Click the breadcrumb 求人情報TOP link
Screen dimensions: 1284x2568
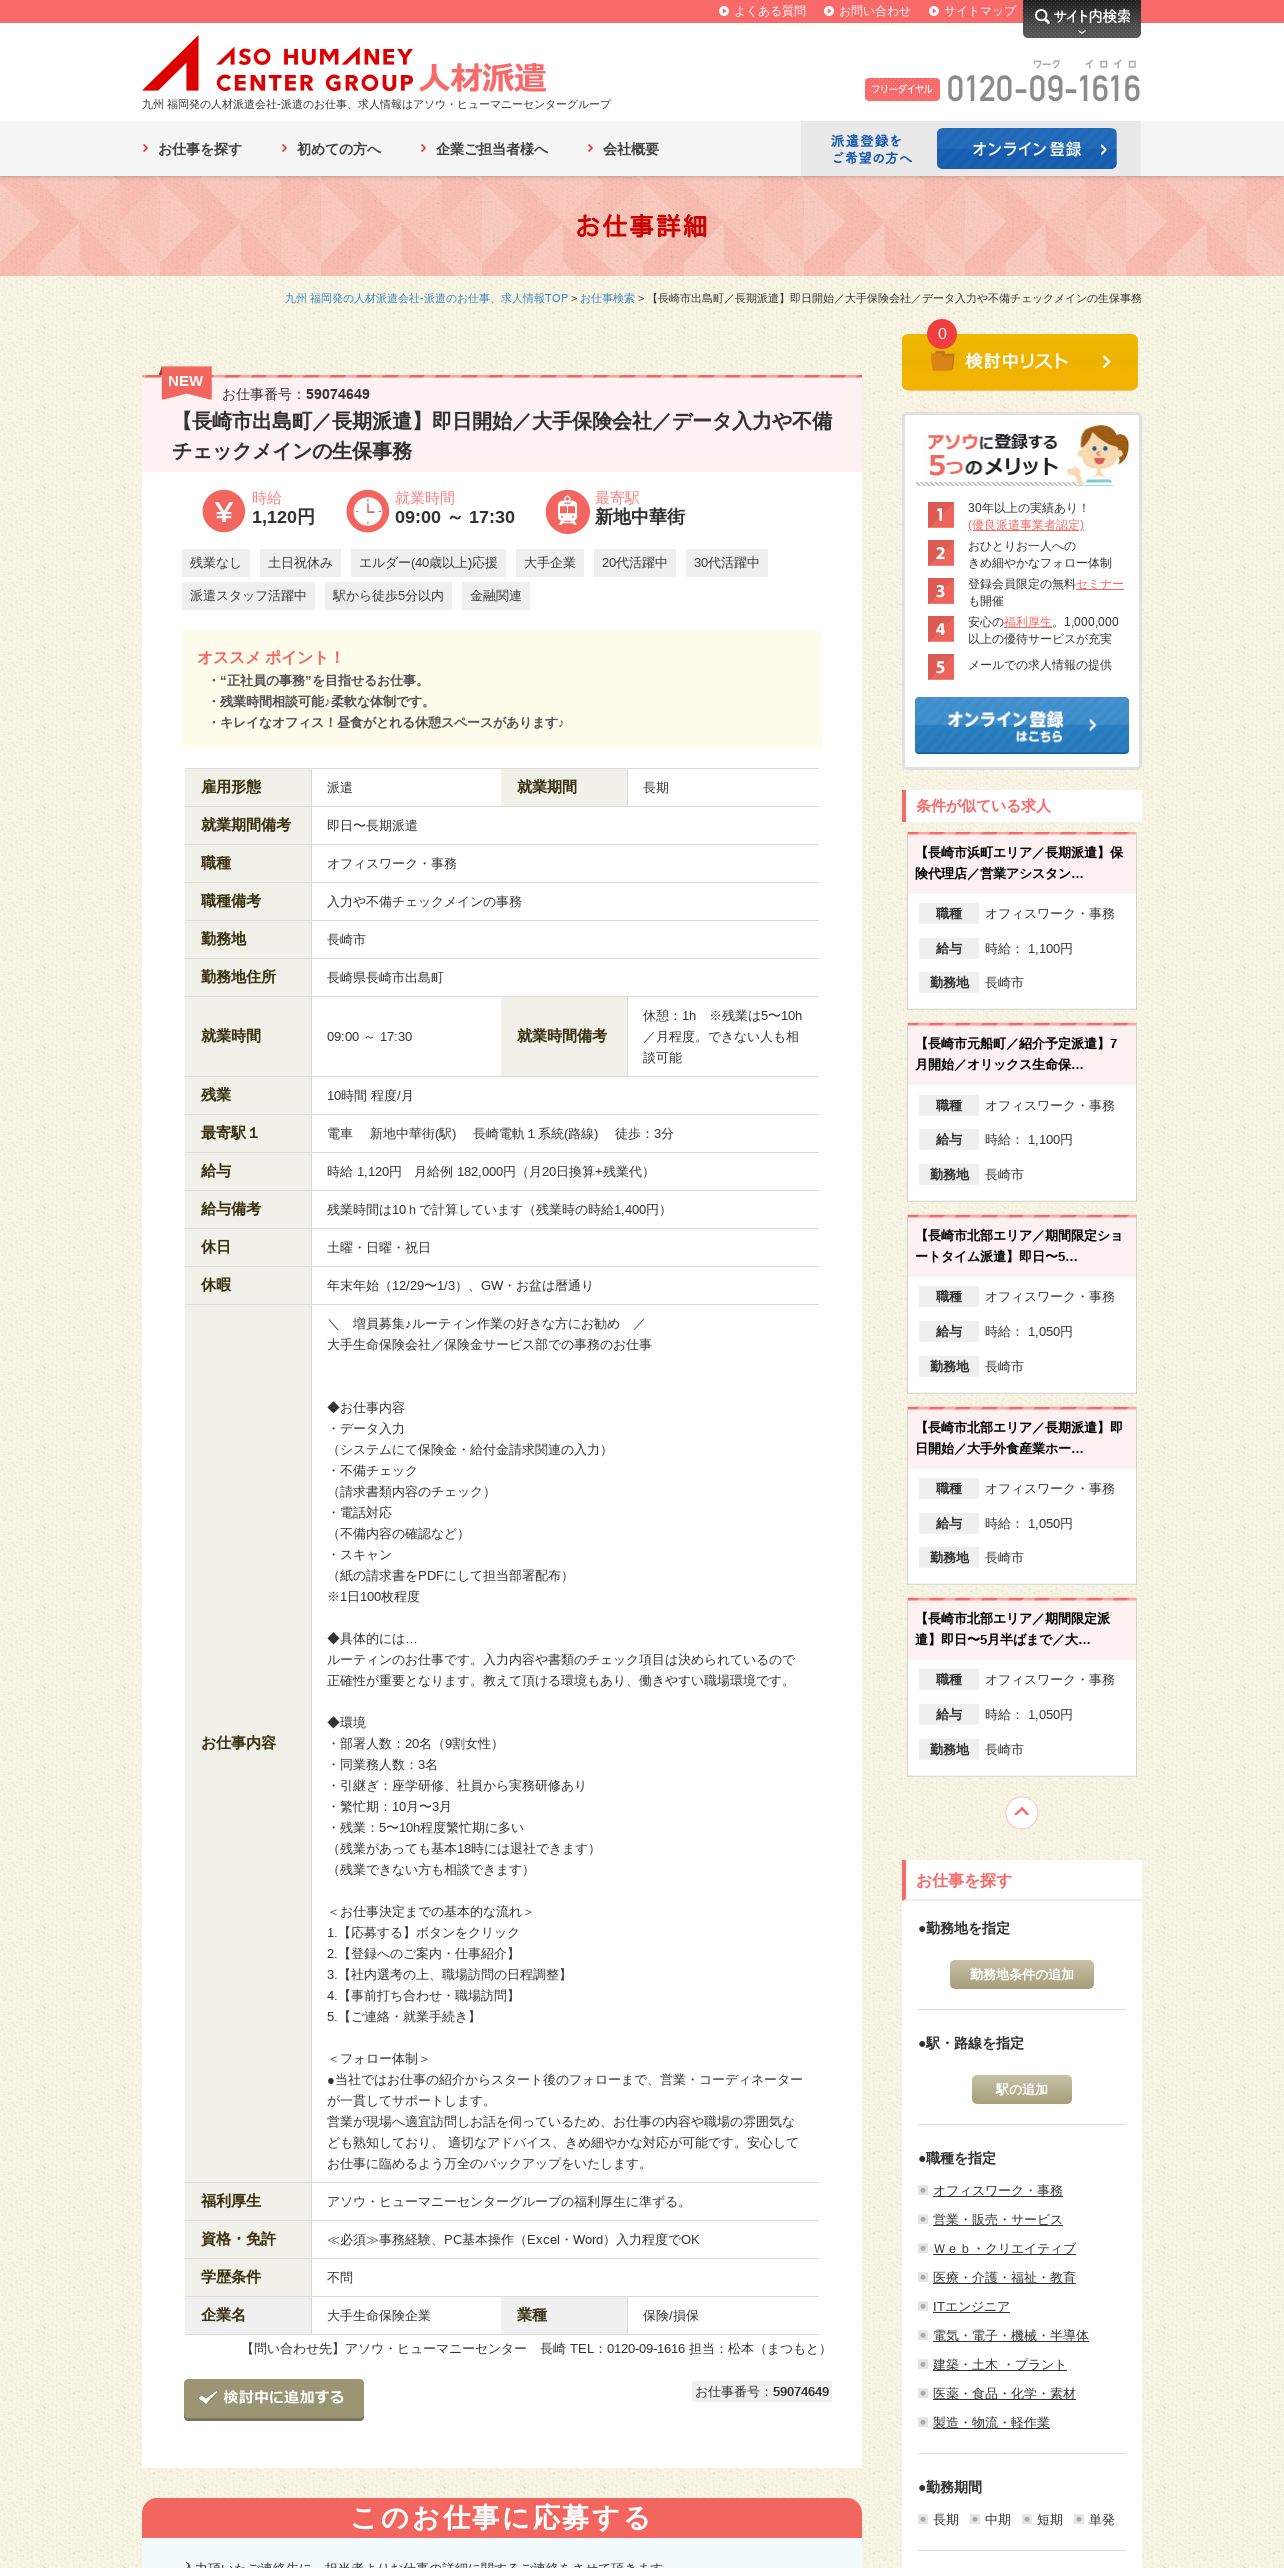[x=426, y=298]
